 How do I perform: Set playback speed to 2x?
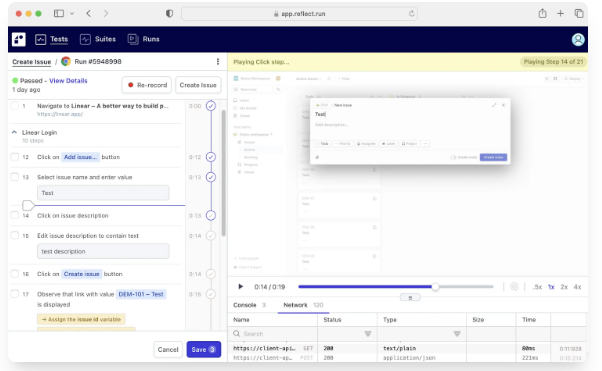coord(564,287)
